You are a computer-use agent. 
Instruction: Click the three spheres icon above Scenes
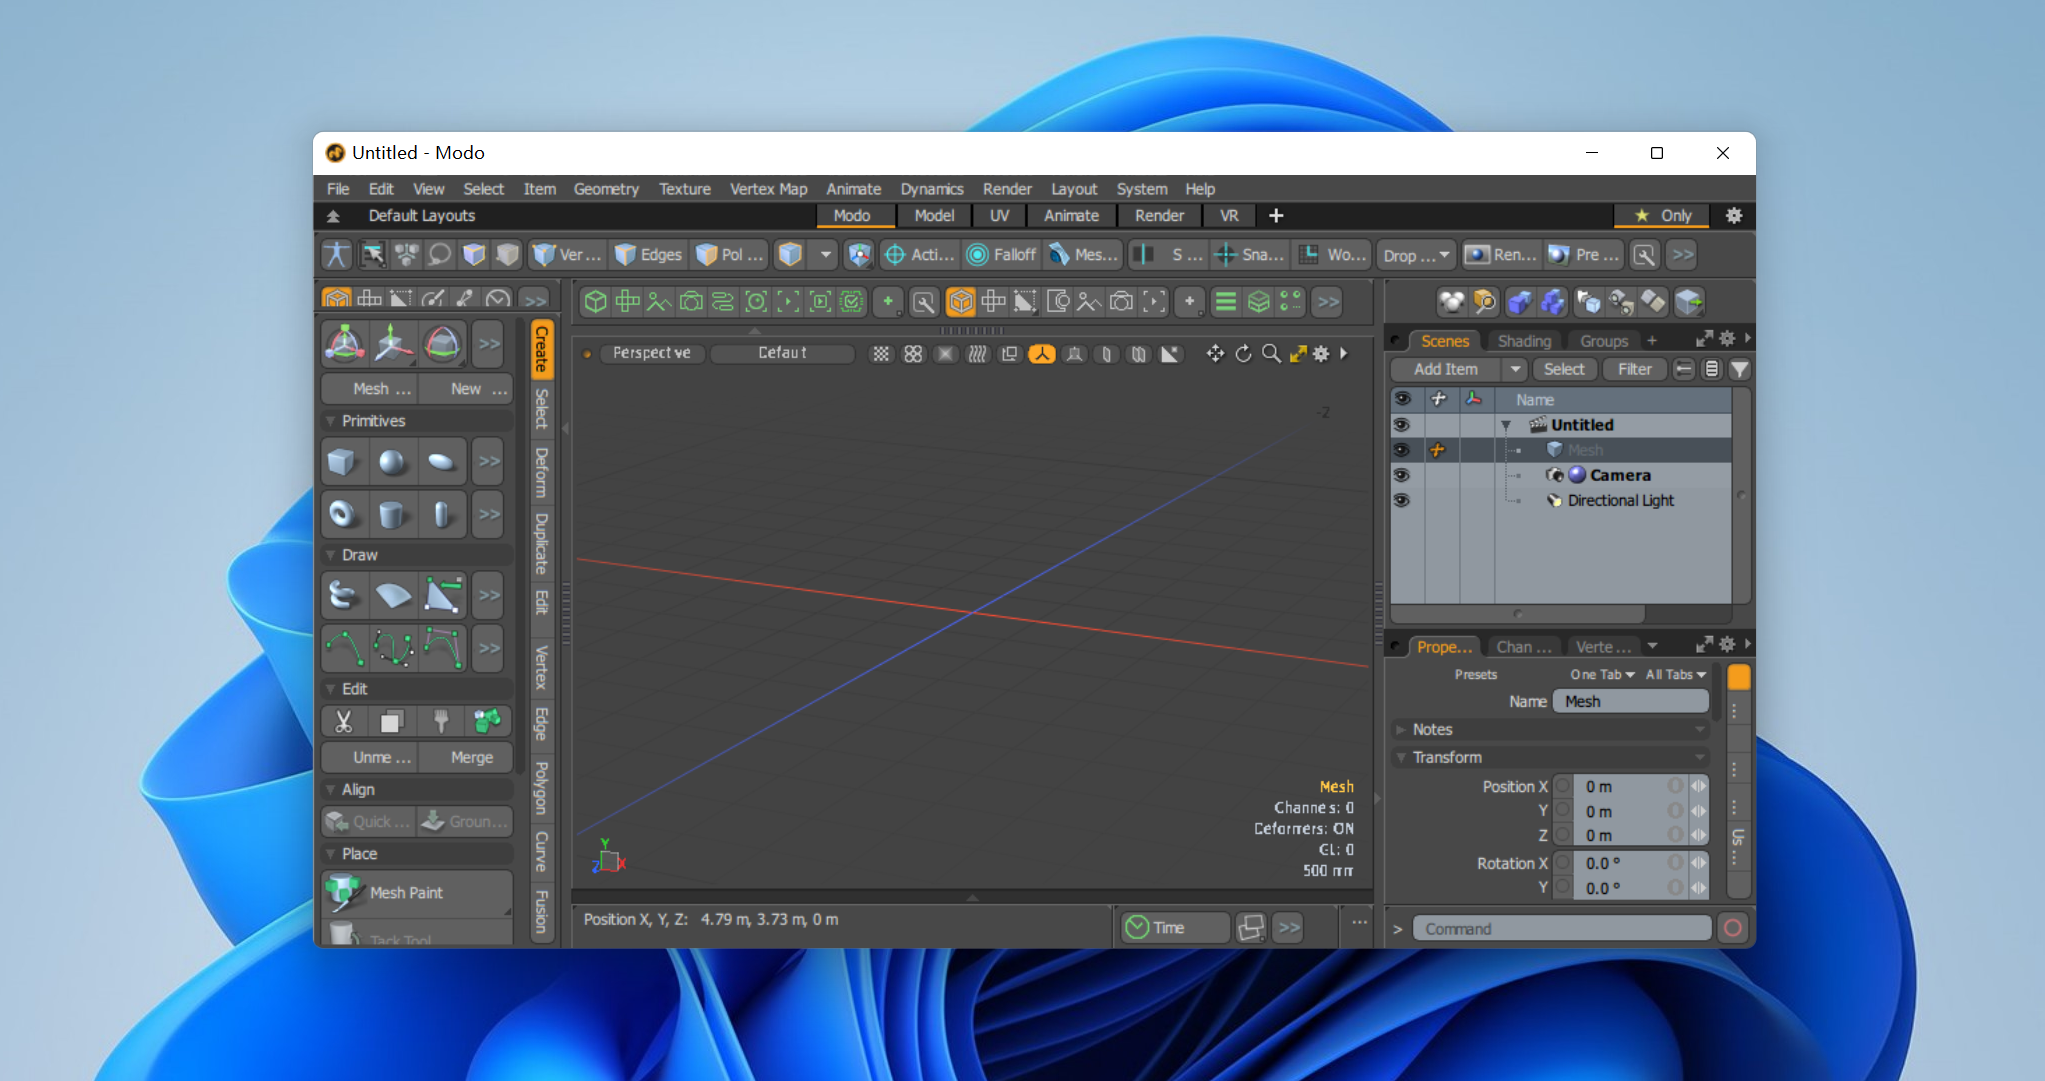point(1451,302)
